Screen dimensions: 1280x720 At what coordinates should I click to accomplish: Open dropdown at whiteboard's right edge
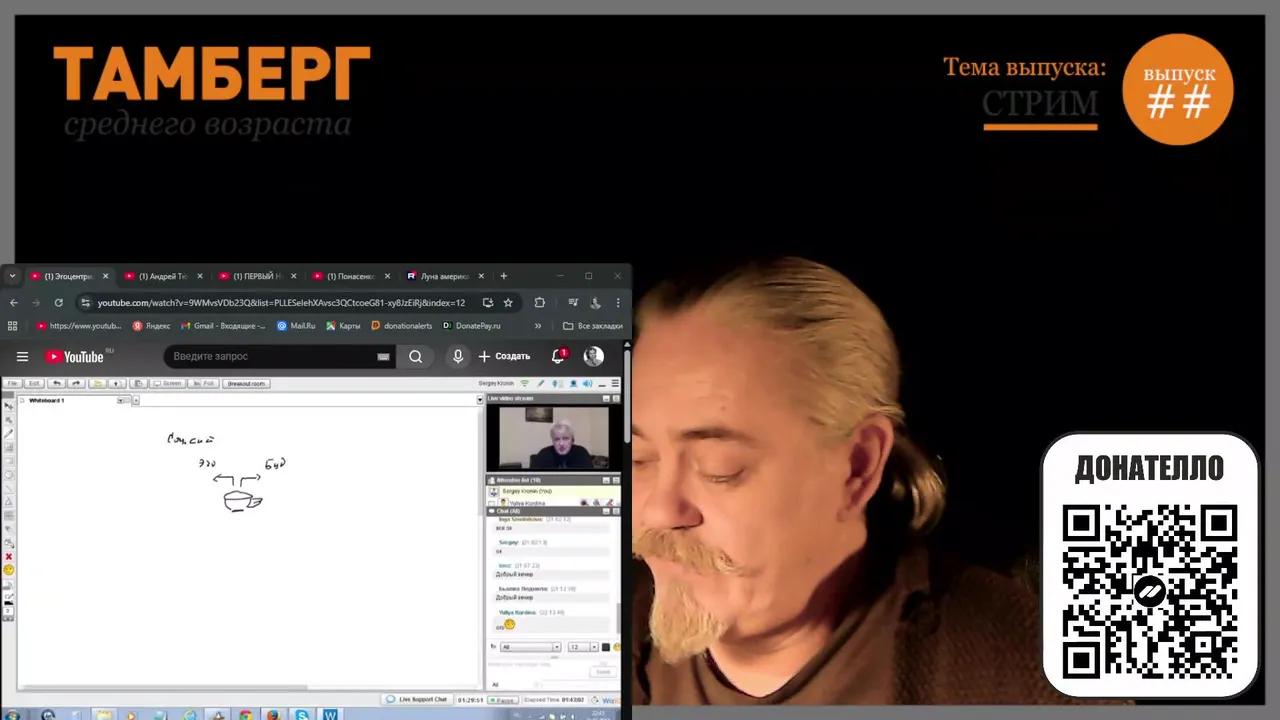tap(480, 399)
